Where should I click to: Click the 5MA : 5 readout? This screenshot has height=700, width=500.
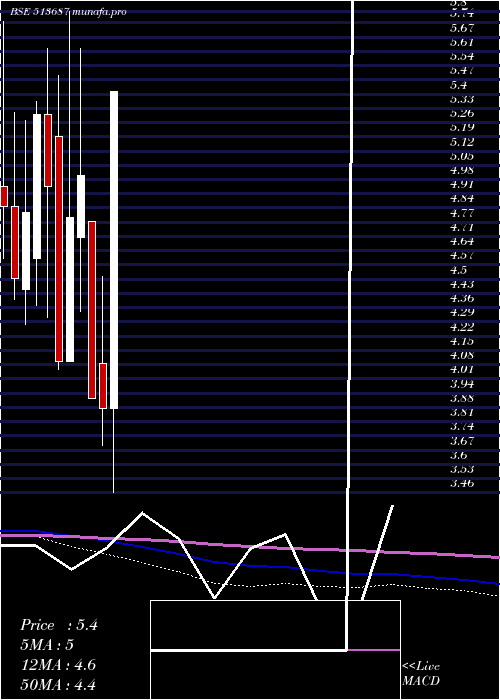(x=47, y=645)
